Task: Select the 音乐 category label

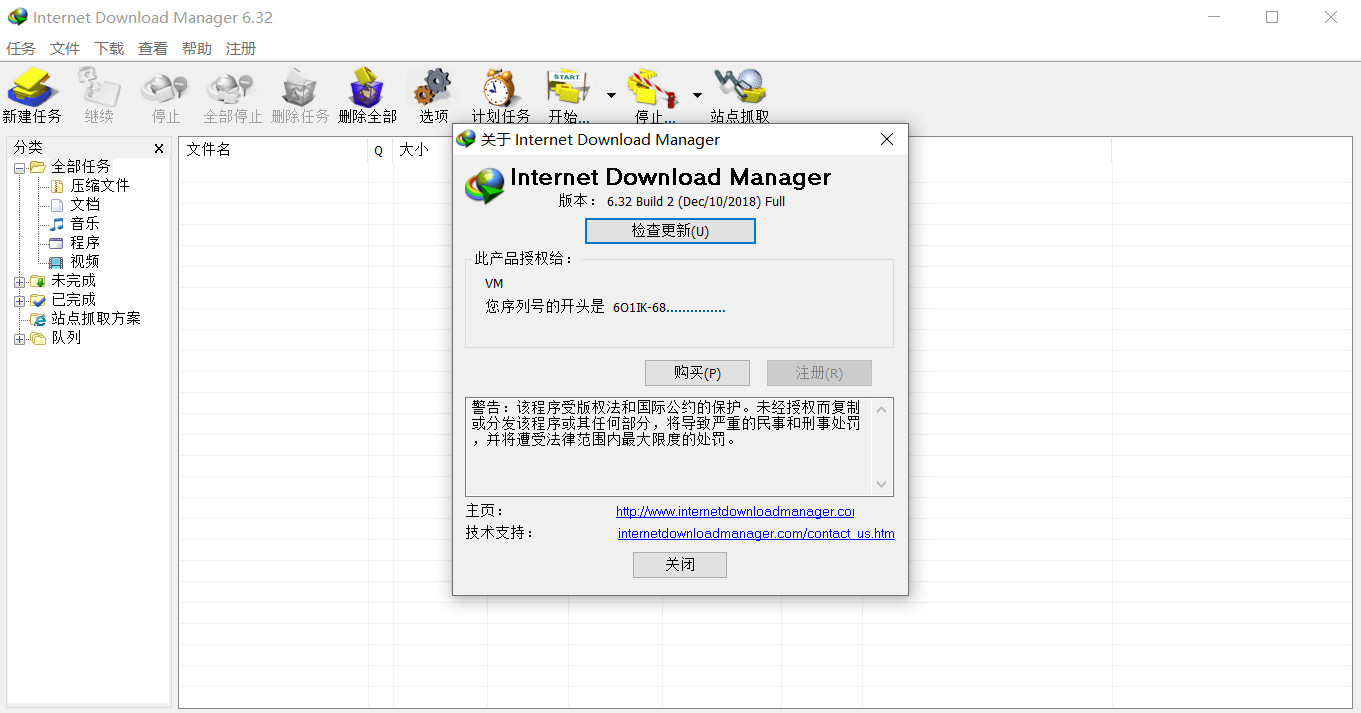Action: [x=85, y=224]
